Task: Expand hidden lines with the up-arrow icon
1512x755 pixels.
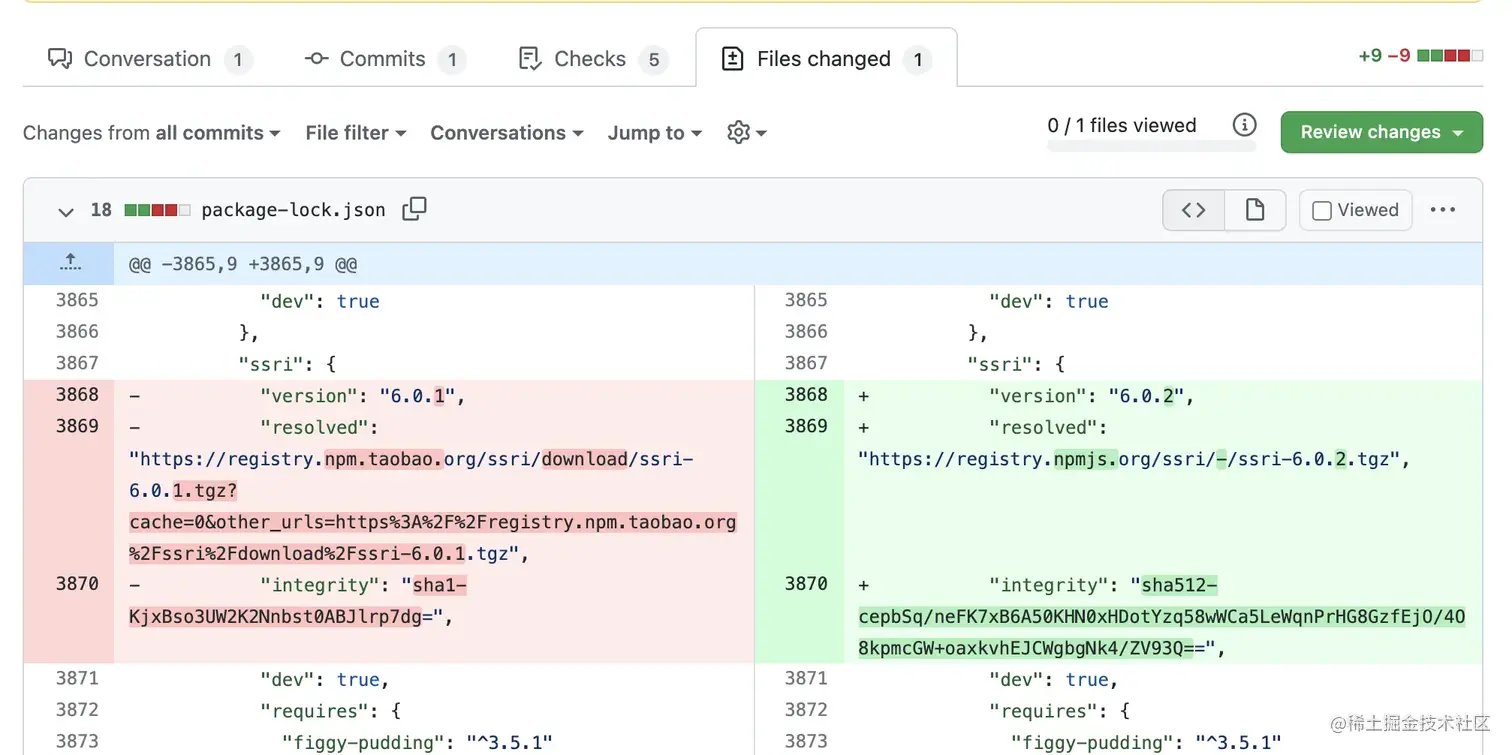Action: 69,262
